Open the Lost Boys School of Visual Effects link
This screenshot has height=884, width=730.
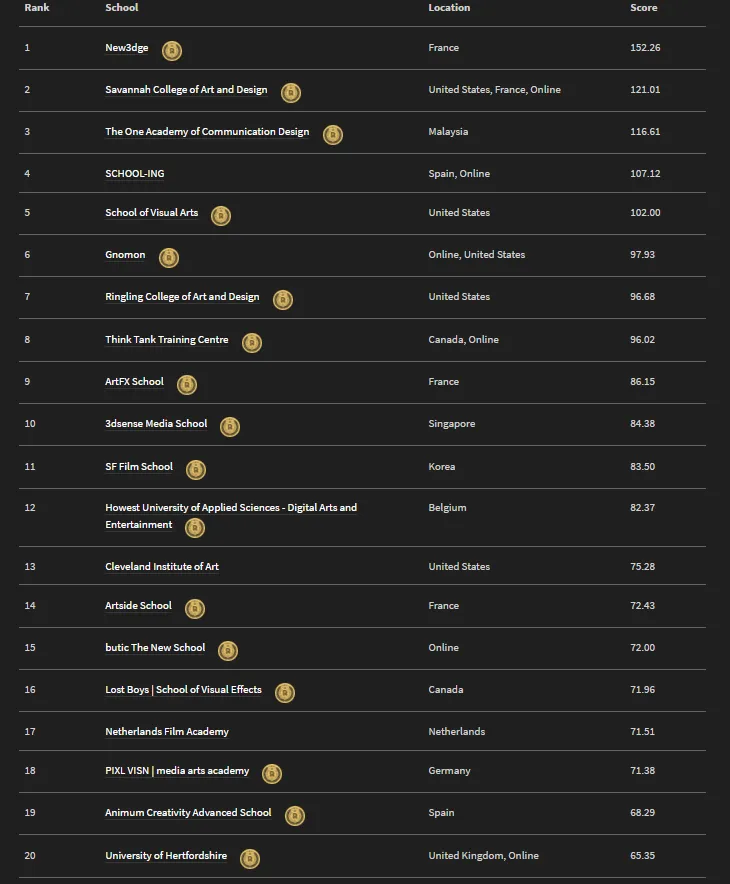183,689
